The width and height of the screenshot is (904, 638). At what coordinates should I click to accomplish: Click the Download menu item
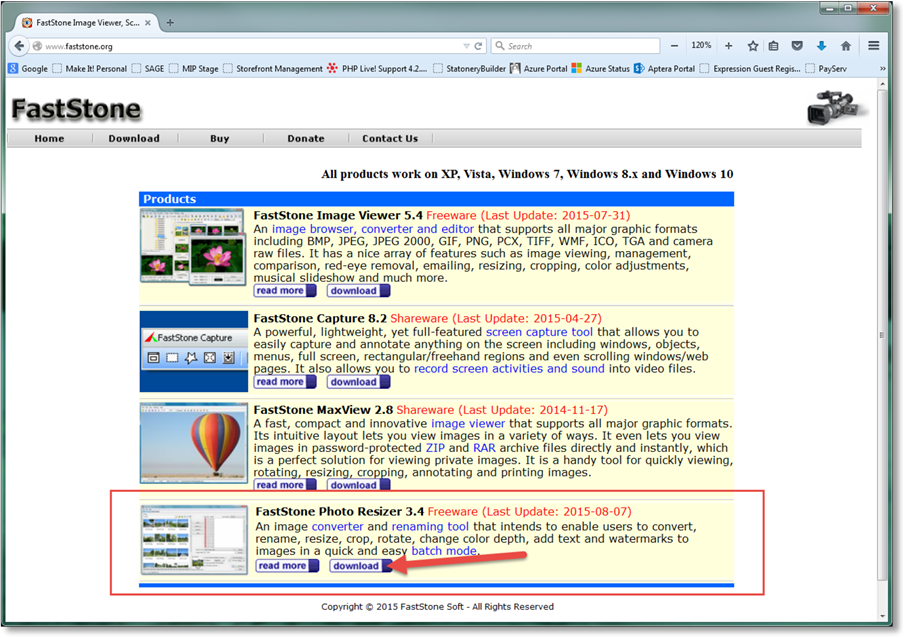click(x=134, y=138)
